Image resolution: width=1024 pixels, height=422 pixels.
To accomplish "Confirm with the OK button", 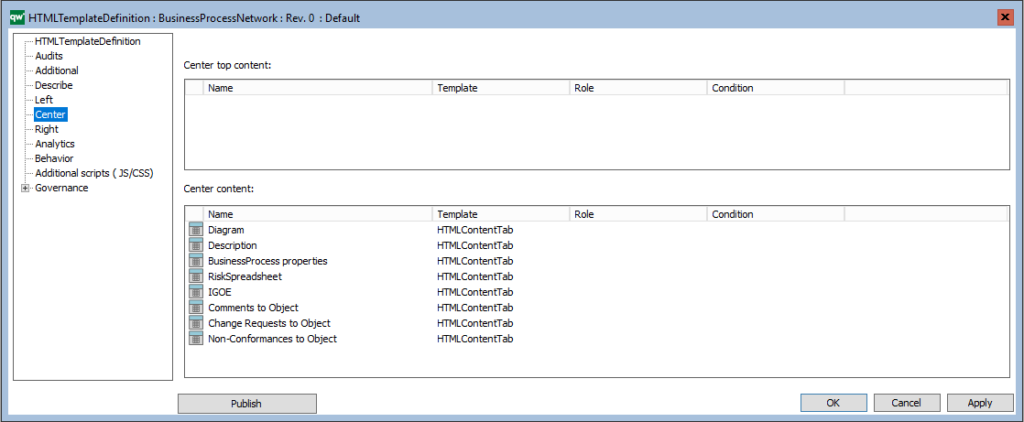I will [x=832, y=403].
